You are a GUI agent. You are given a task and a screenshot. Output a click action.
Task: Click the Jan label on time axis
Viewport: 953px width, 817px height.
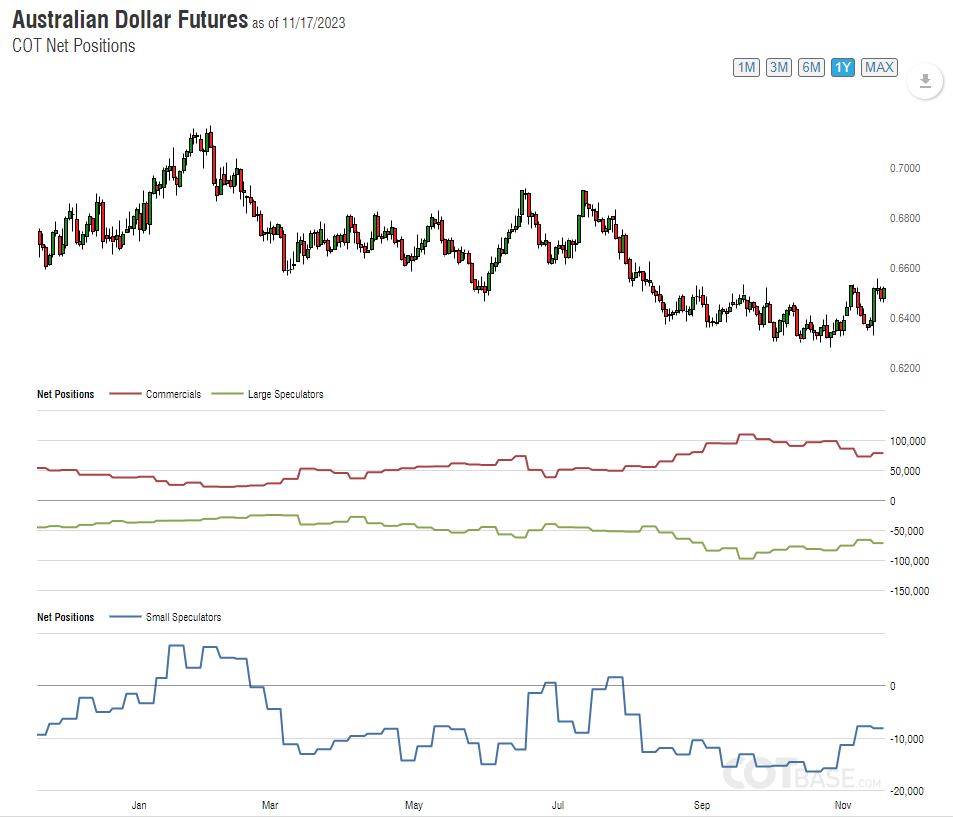[139, 804]
